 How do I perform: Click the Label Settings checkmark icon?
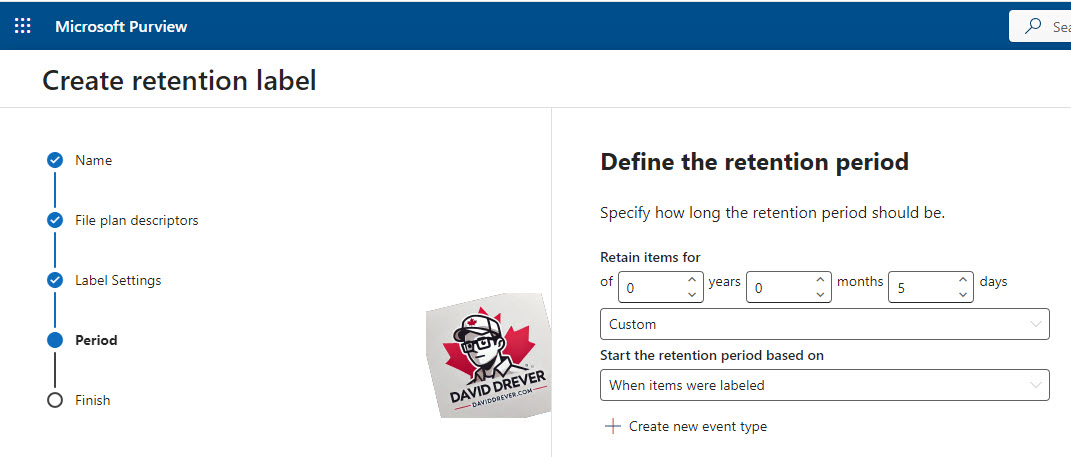pos(55,280)
